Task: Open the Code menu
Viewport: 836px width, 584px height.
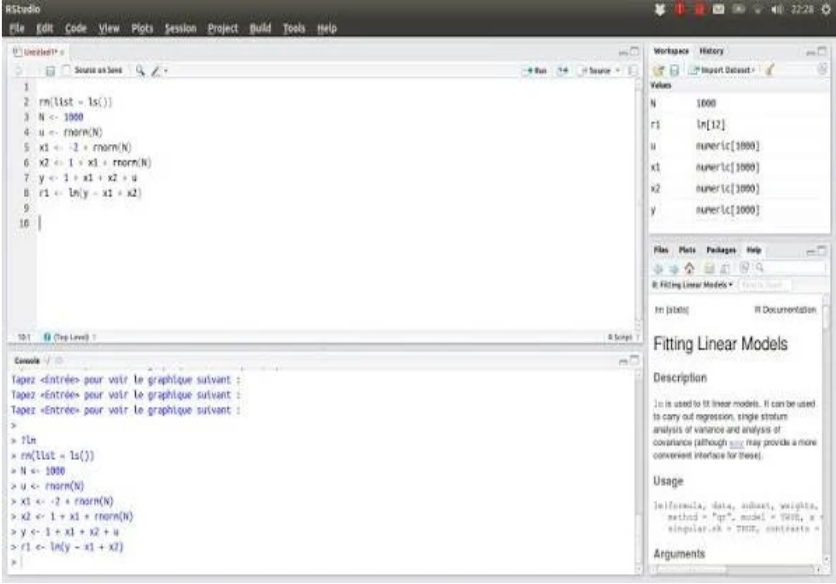Action: coord(76,28)
